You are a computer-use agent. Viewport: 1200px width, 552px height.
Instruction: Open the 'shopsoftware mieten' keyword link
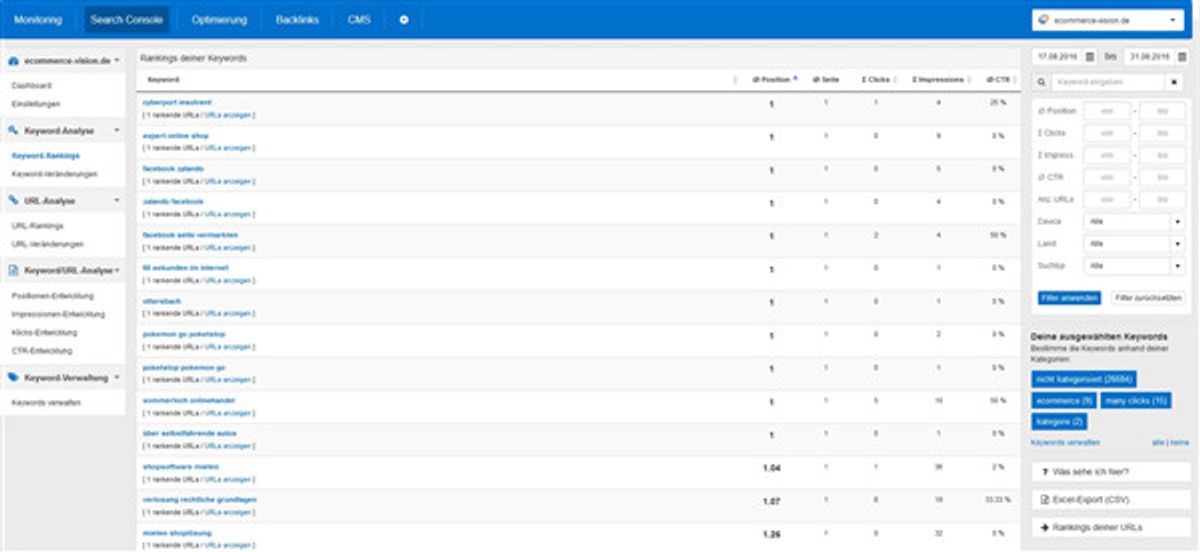coord(180,466)
